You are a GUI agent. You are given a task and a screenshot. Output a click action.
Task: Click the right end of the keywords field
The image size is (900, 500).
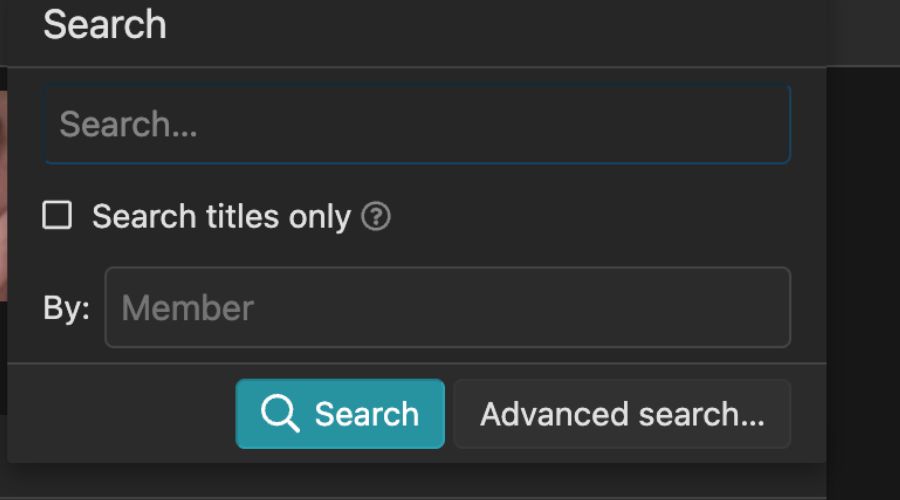click(x=760, y=125)
